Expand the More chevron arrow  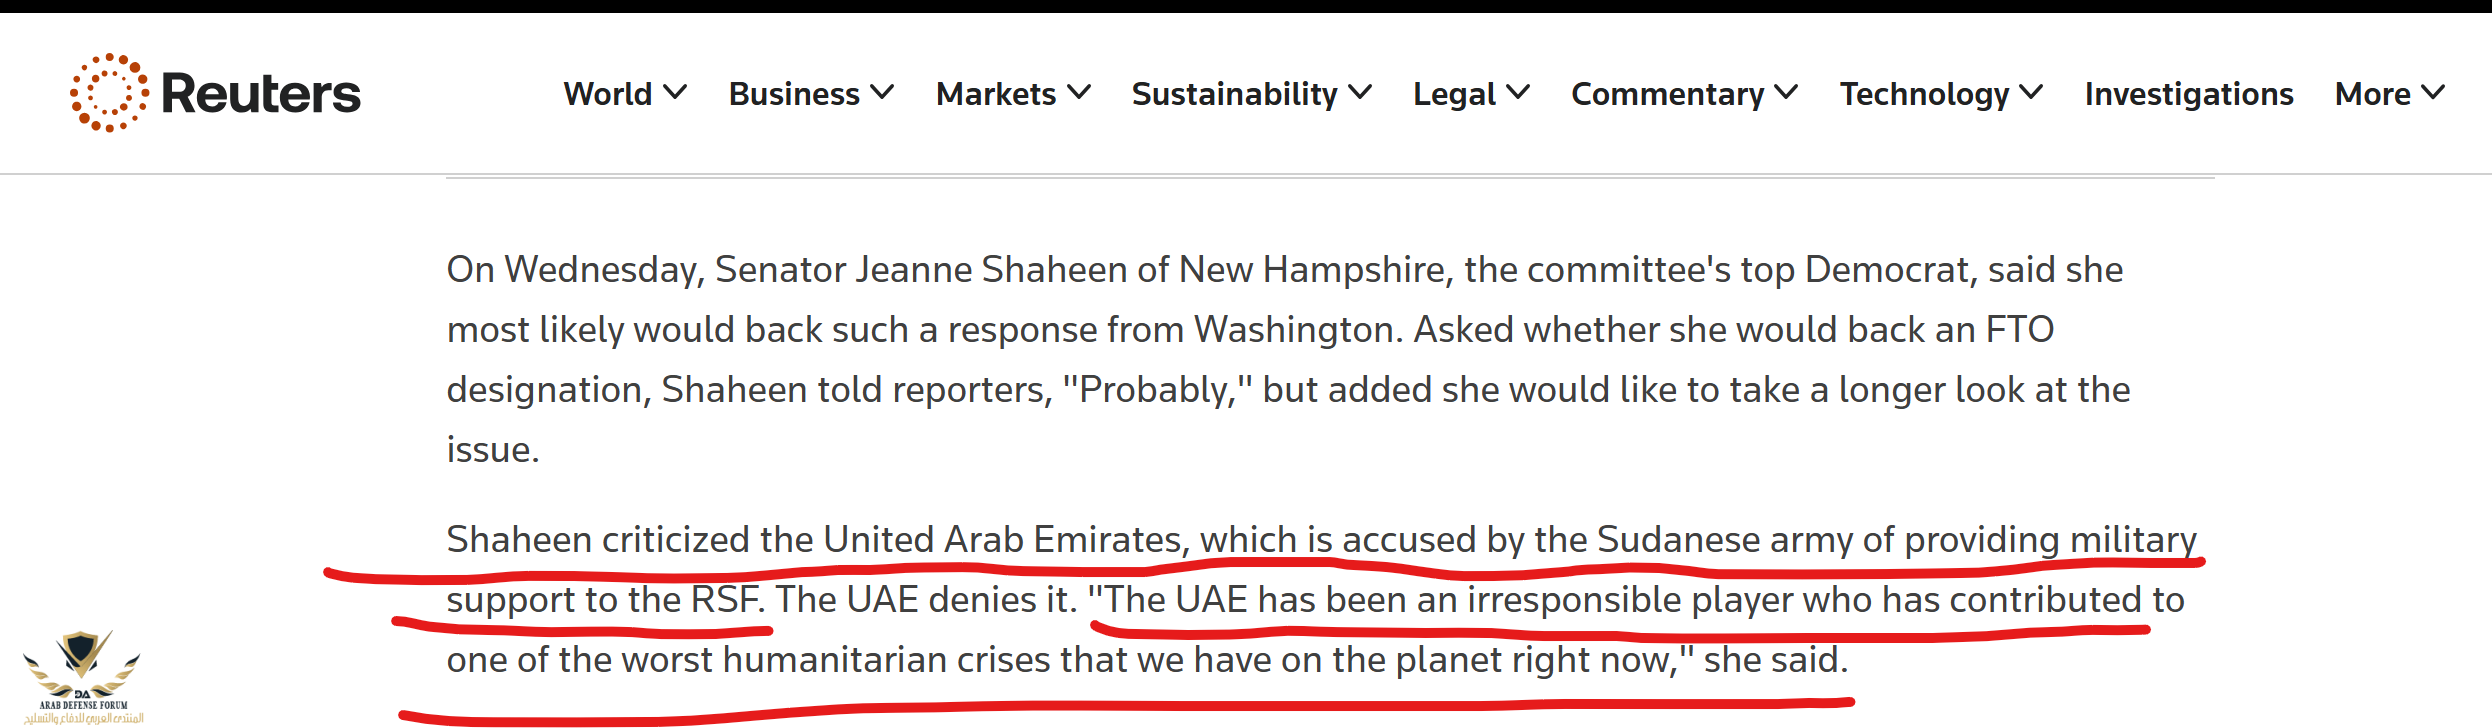pyautogui.click(x=2434, y=93)
